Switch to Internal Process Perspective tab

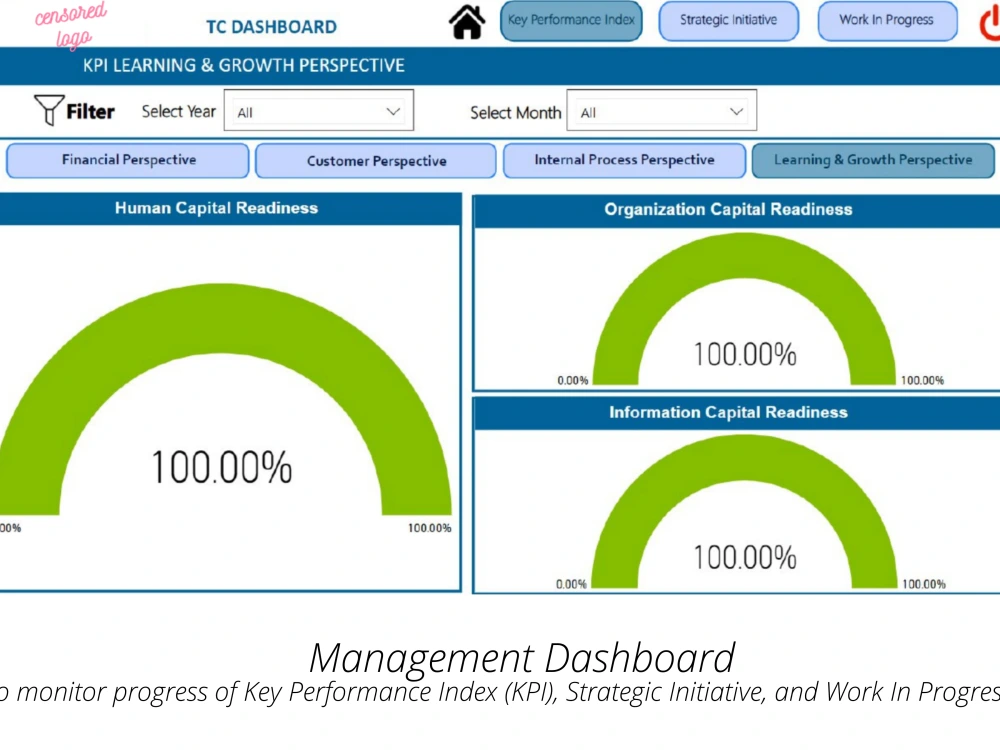[624, 160]
